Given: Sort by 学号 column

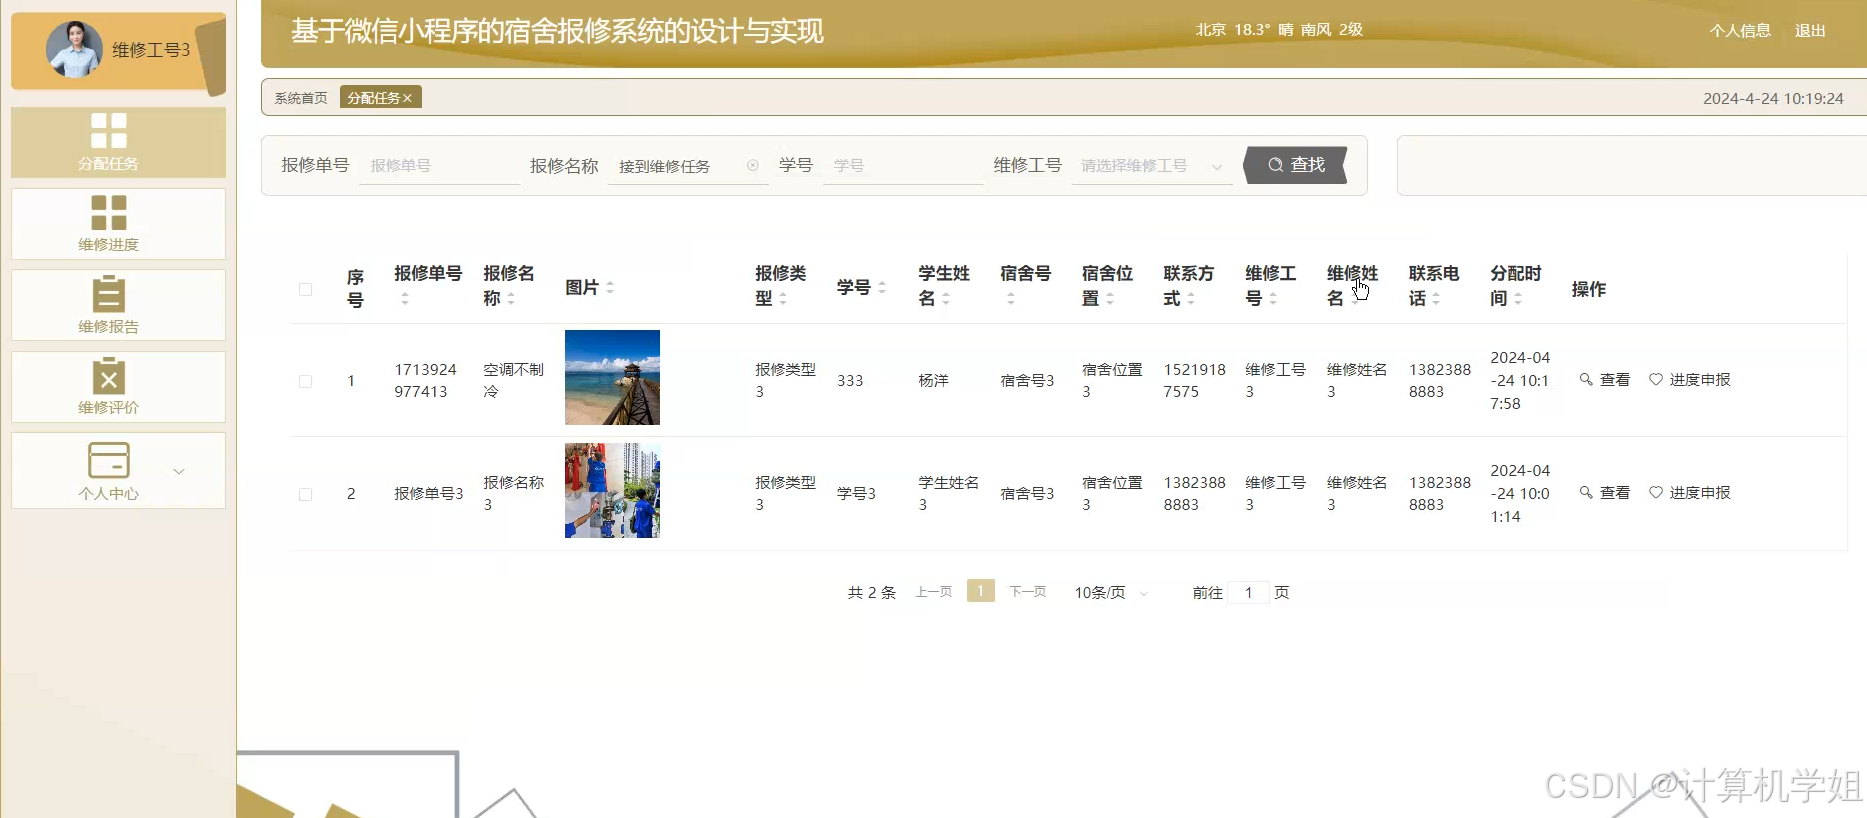Looking at the screenshot, I should pos(882,287).
